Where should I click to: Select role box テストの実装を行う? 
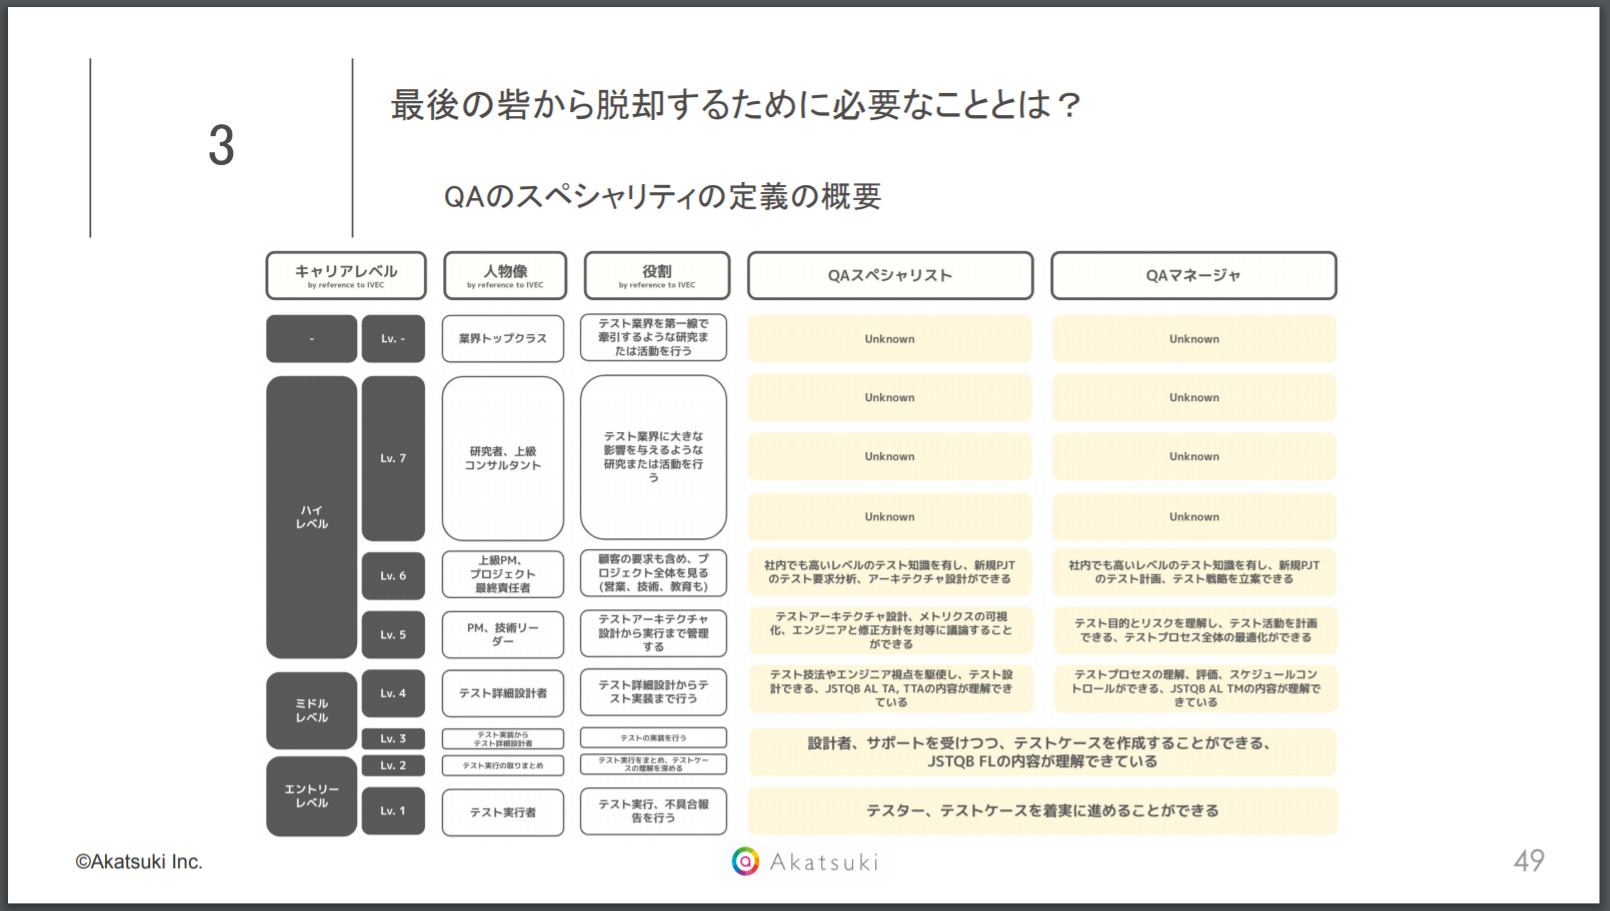coord(653,738)
